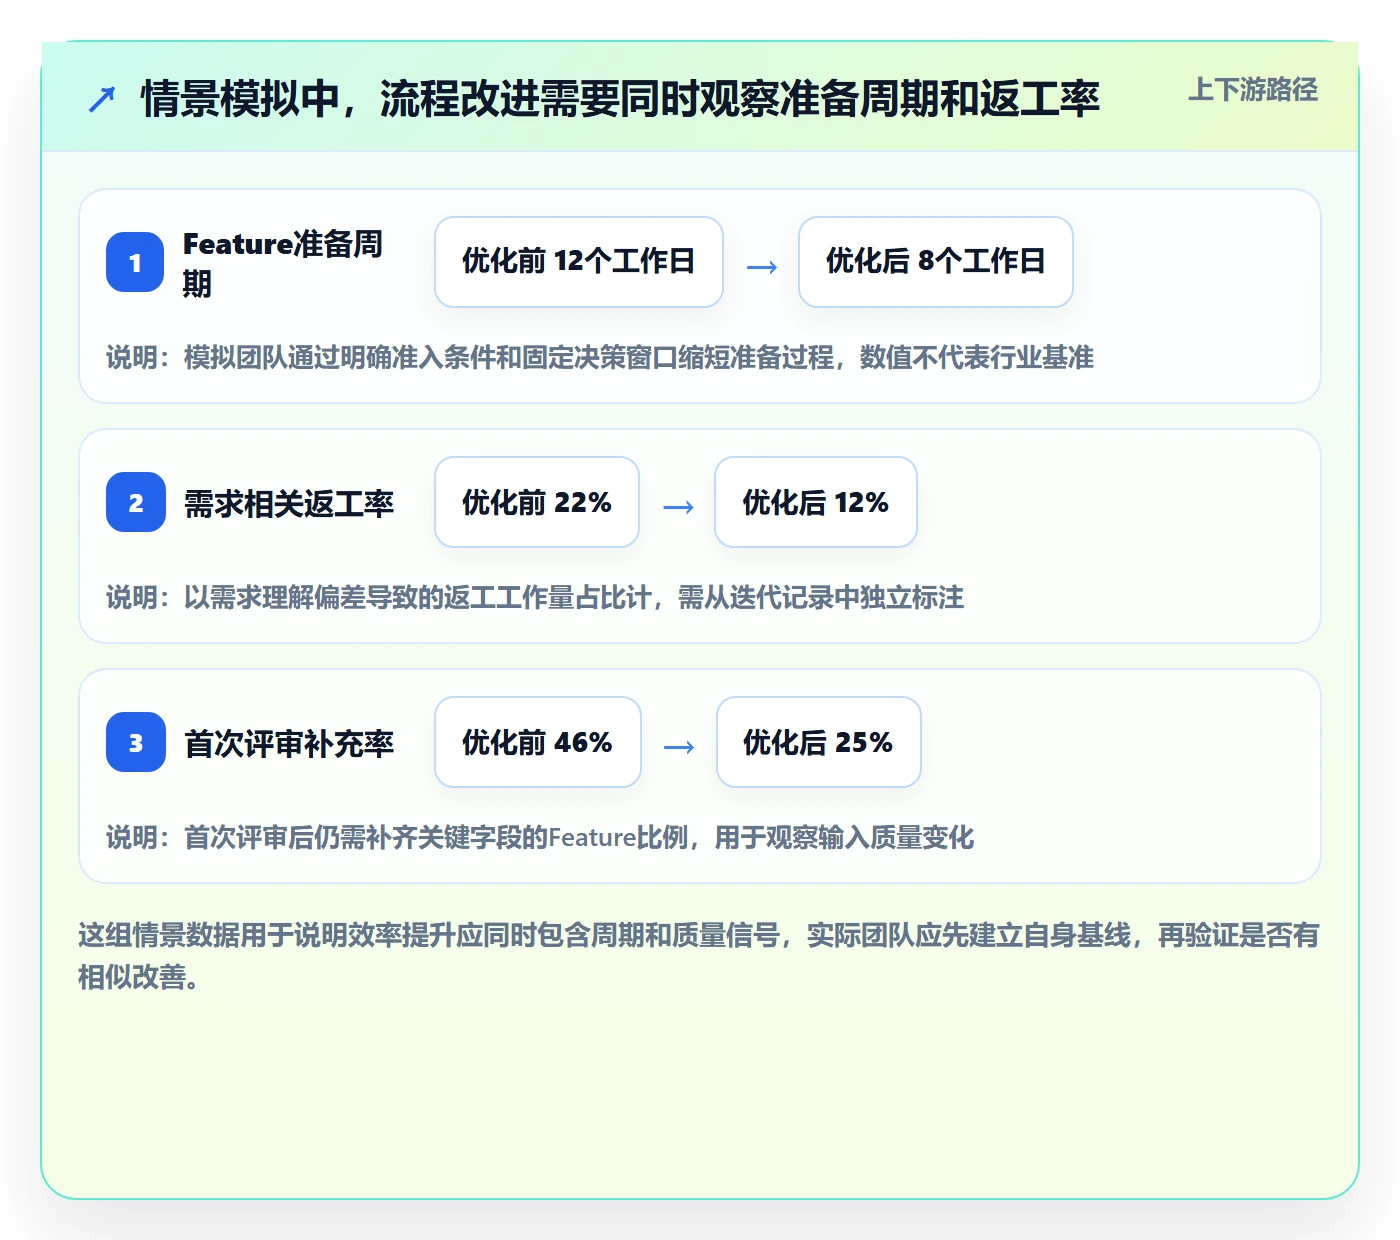Select the 优化前 46% pill
The width and height of the screenshot is (1400, 1240).
[x=538, y=742]
